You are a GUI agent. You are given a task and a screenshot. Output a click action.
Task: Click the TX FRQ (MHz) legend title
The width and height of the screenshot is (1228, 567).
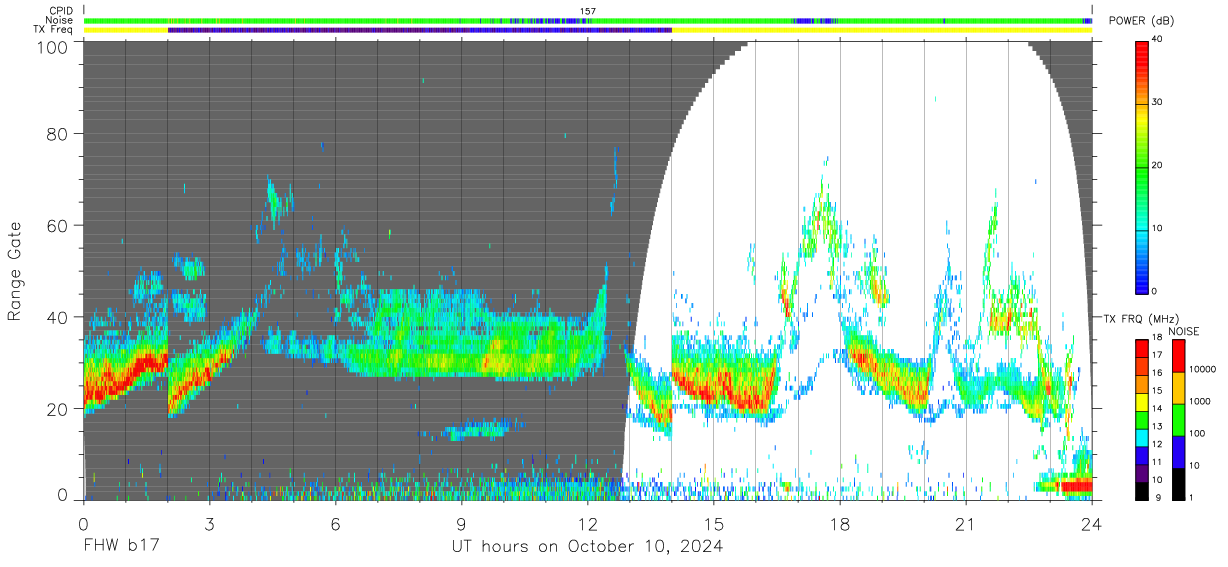click(x=1141, y=319)
